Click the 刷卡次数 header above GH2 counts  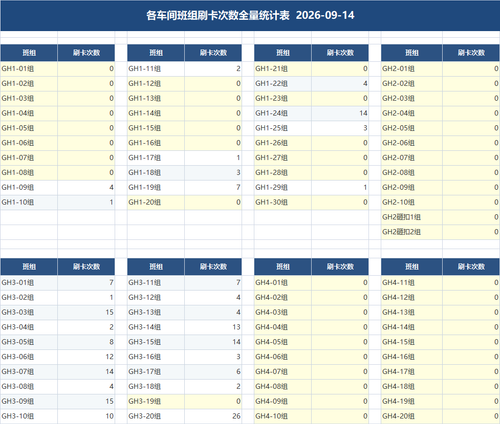pyautogui.click(x=471, y=53)
